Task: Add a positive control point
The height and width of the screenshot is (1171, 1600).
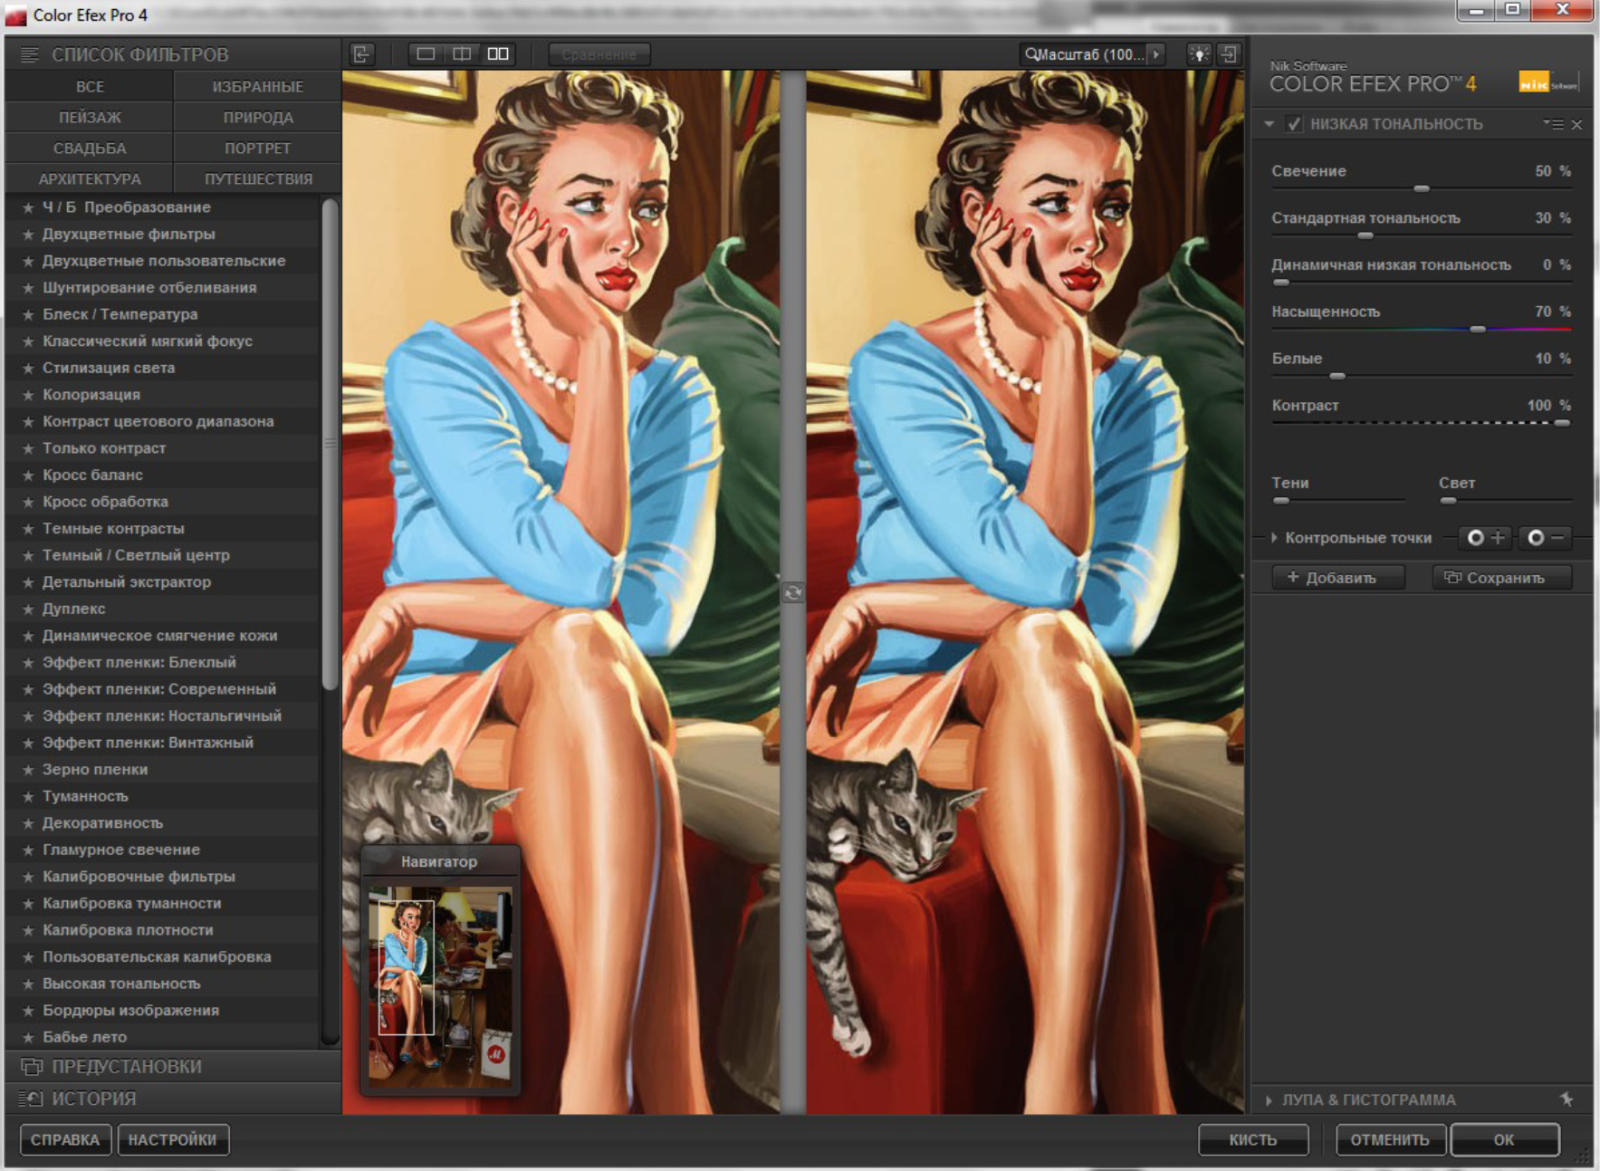Action: tap(1485, 538)
